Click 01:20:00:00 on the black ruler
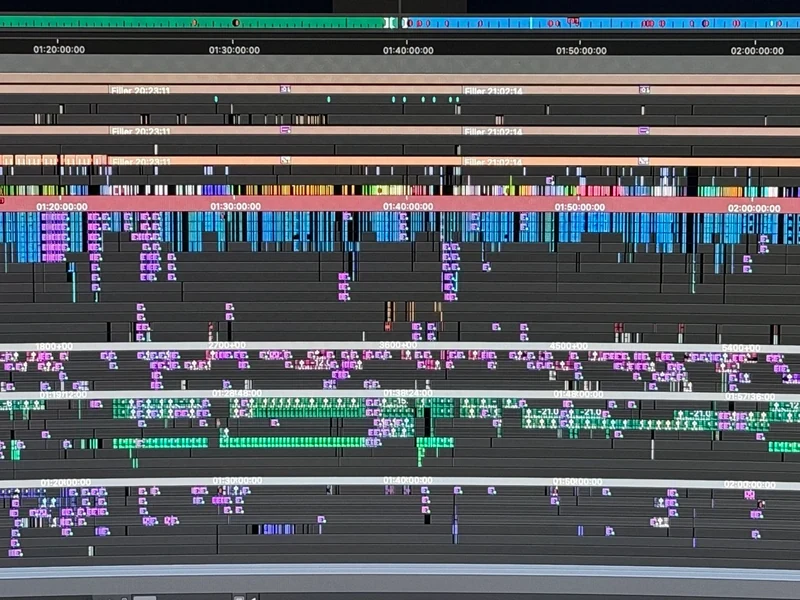This screenshot has height=600, width=800. point(59,49)
